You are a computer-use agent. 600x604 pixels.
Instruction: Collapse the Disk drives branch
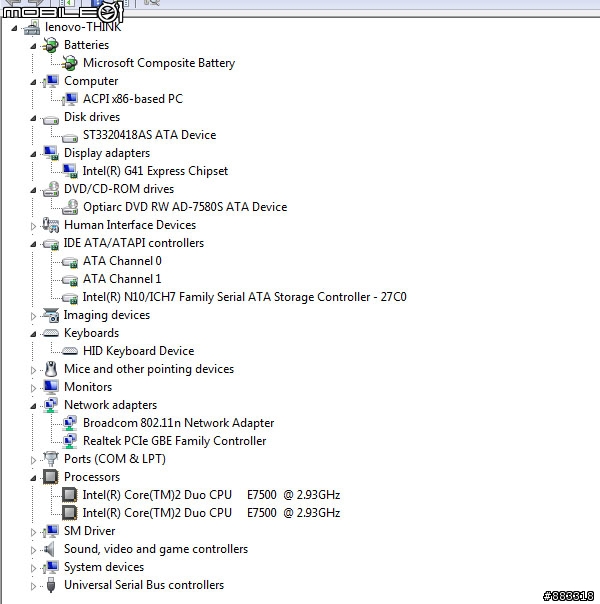tap(34, 118)
